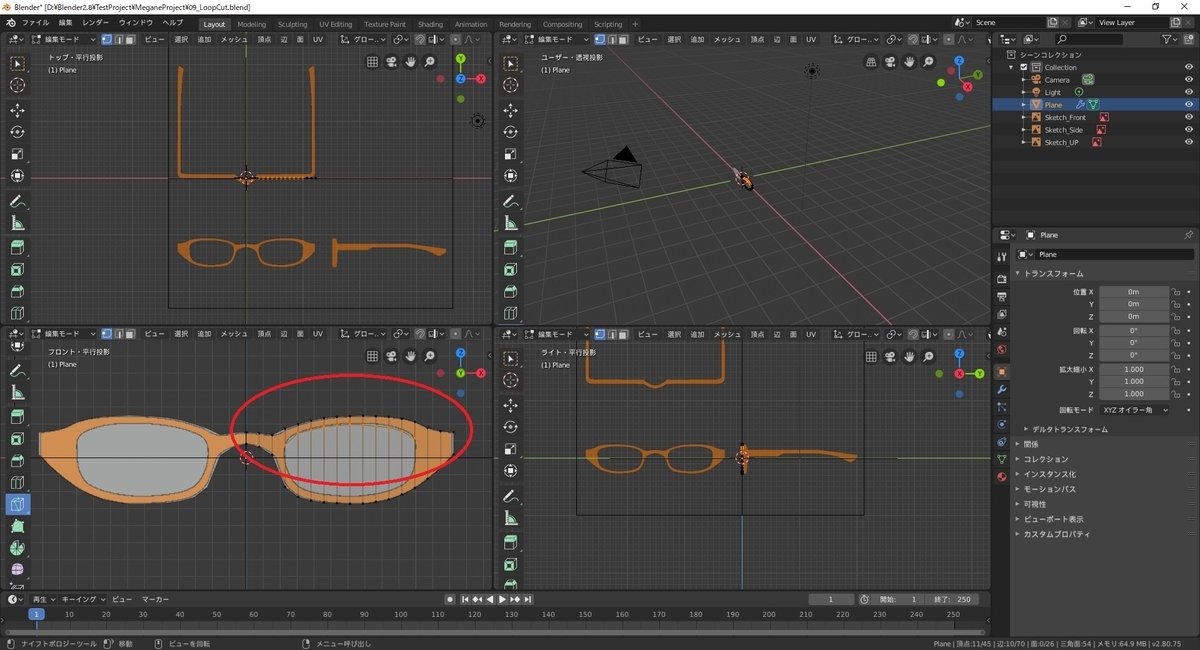Image resolution: width=1200 pixels, height=650 pixels.
Task: Select the Knife tool in front viewport toolbar
Action: (18, 504)
